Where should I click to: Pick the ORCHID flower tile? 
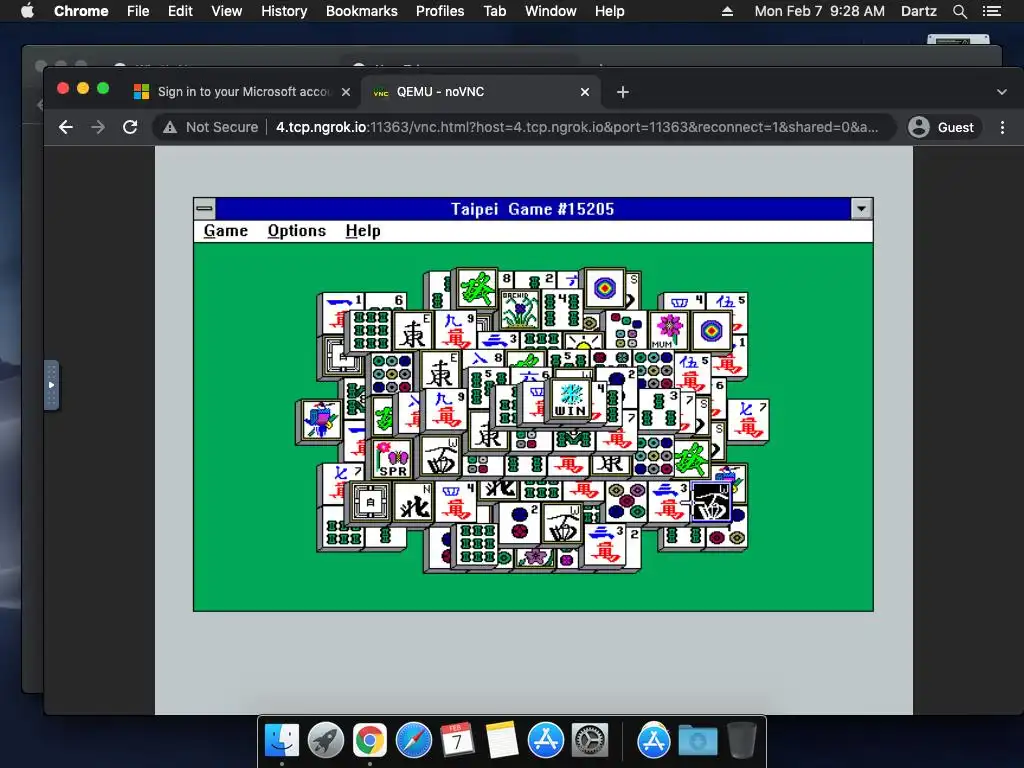(519, 310)
